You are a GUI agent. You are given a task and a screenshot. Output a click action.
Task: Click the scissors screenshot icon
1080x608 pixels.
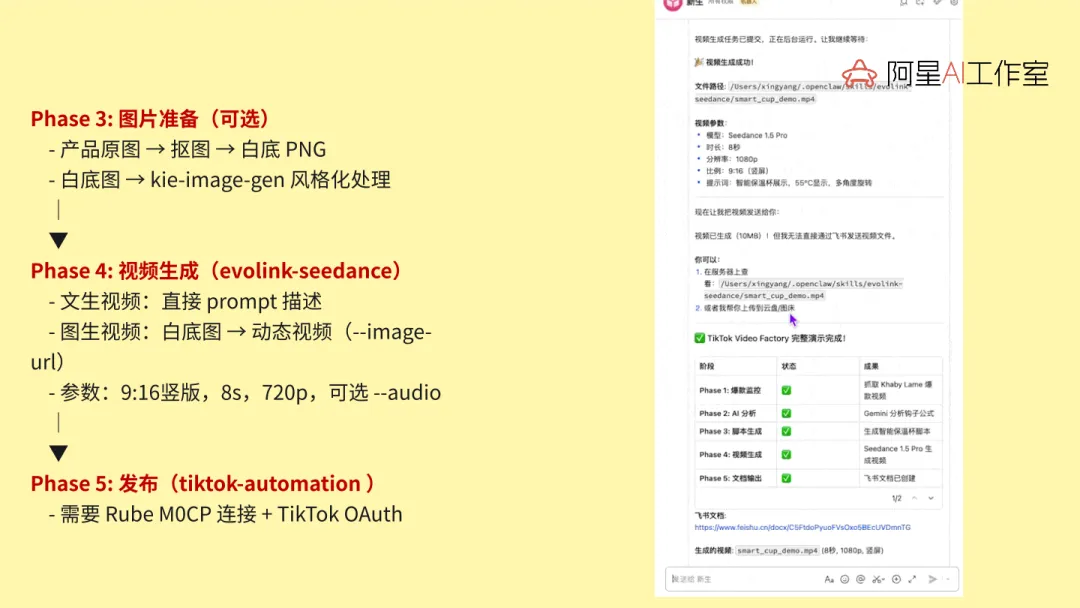tap(878, 580)
